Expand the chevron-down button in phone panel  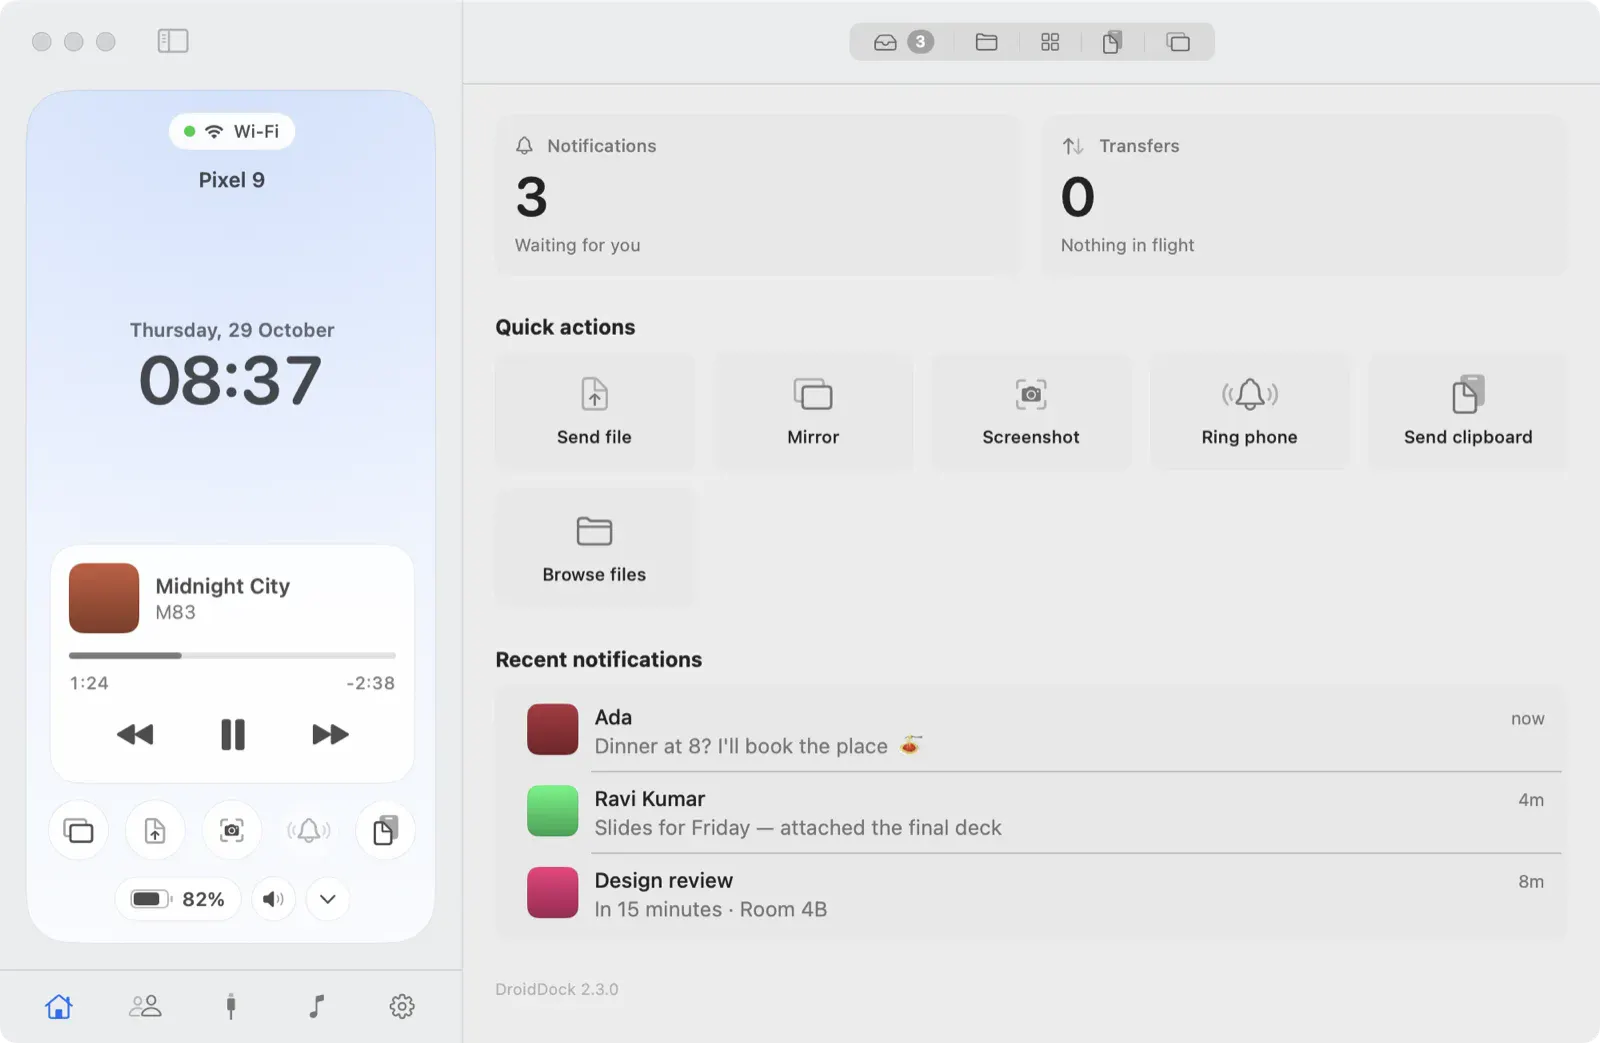[x=327, y=899]
